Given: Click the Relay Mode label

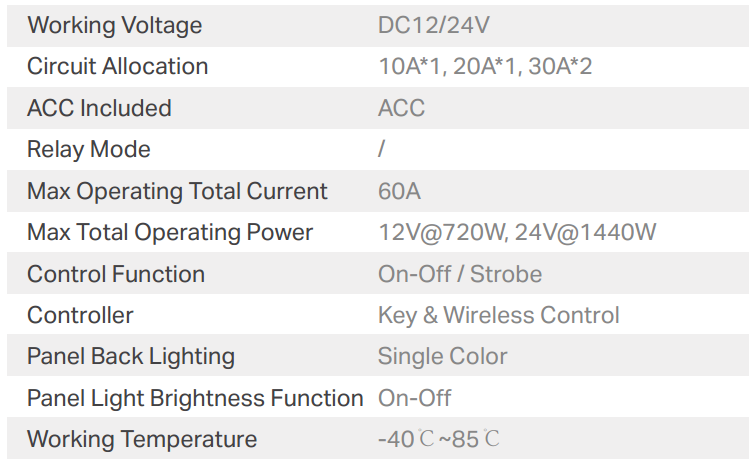Looking at the screenshot, I should point(88,150).
